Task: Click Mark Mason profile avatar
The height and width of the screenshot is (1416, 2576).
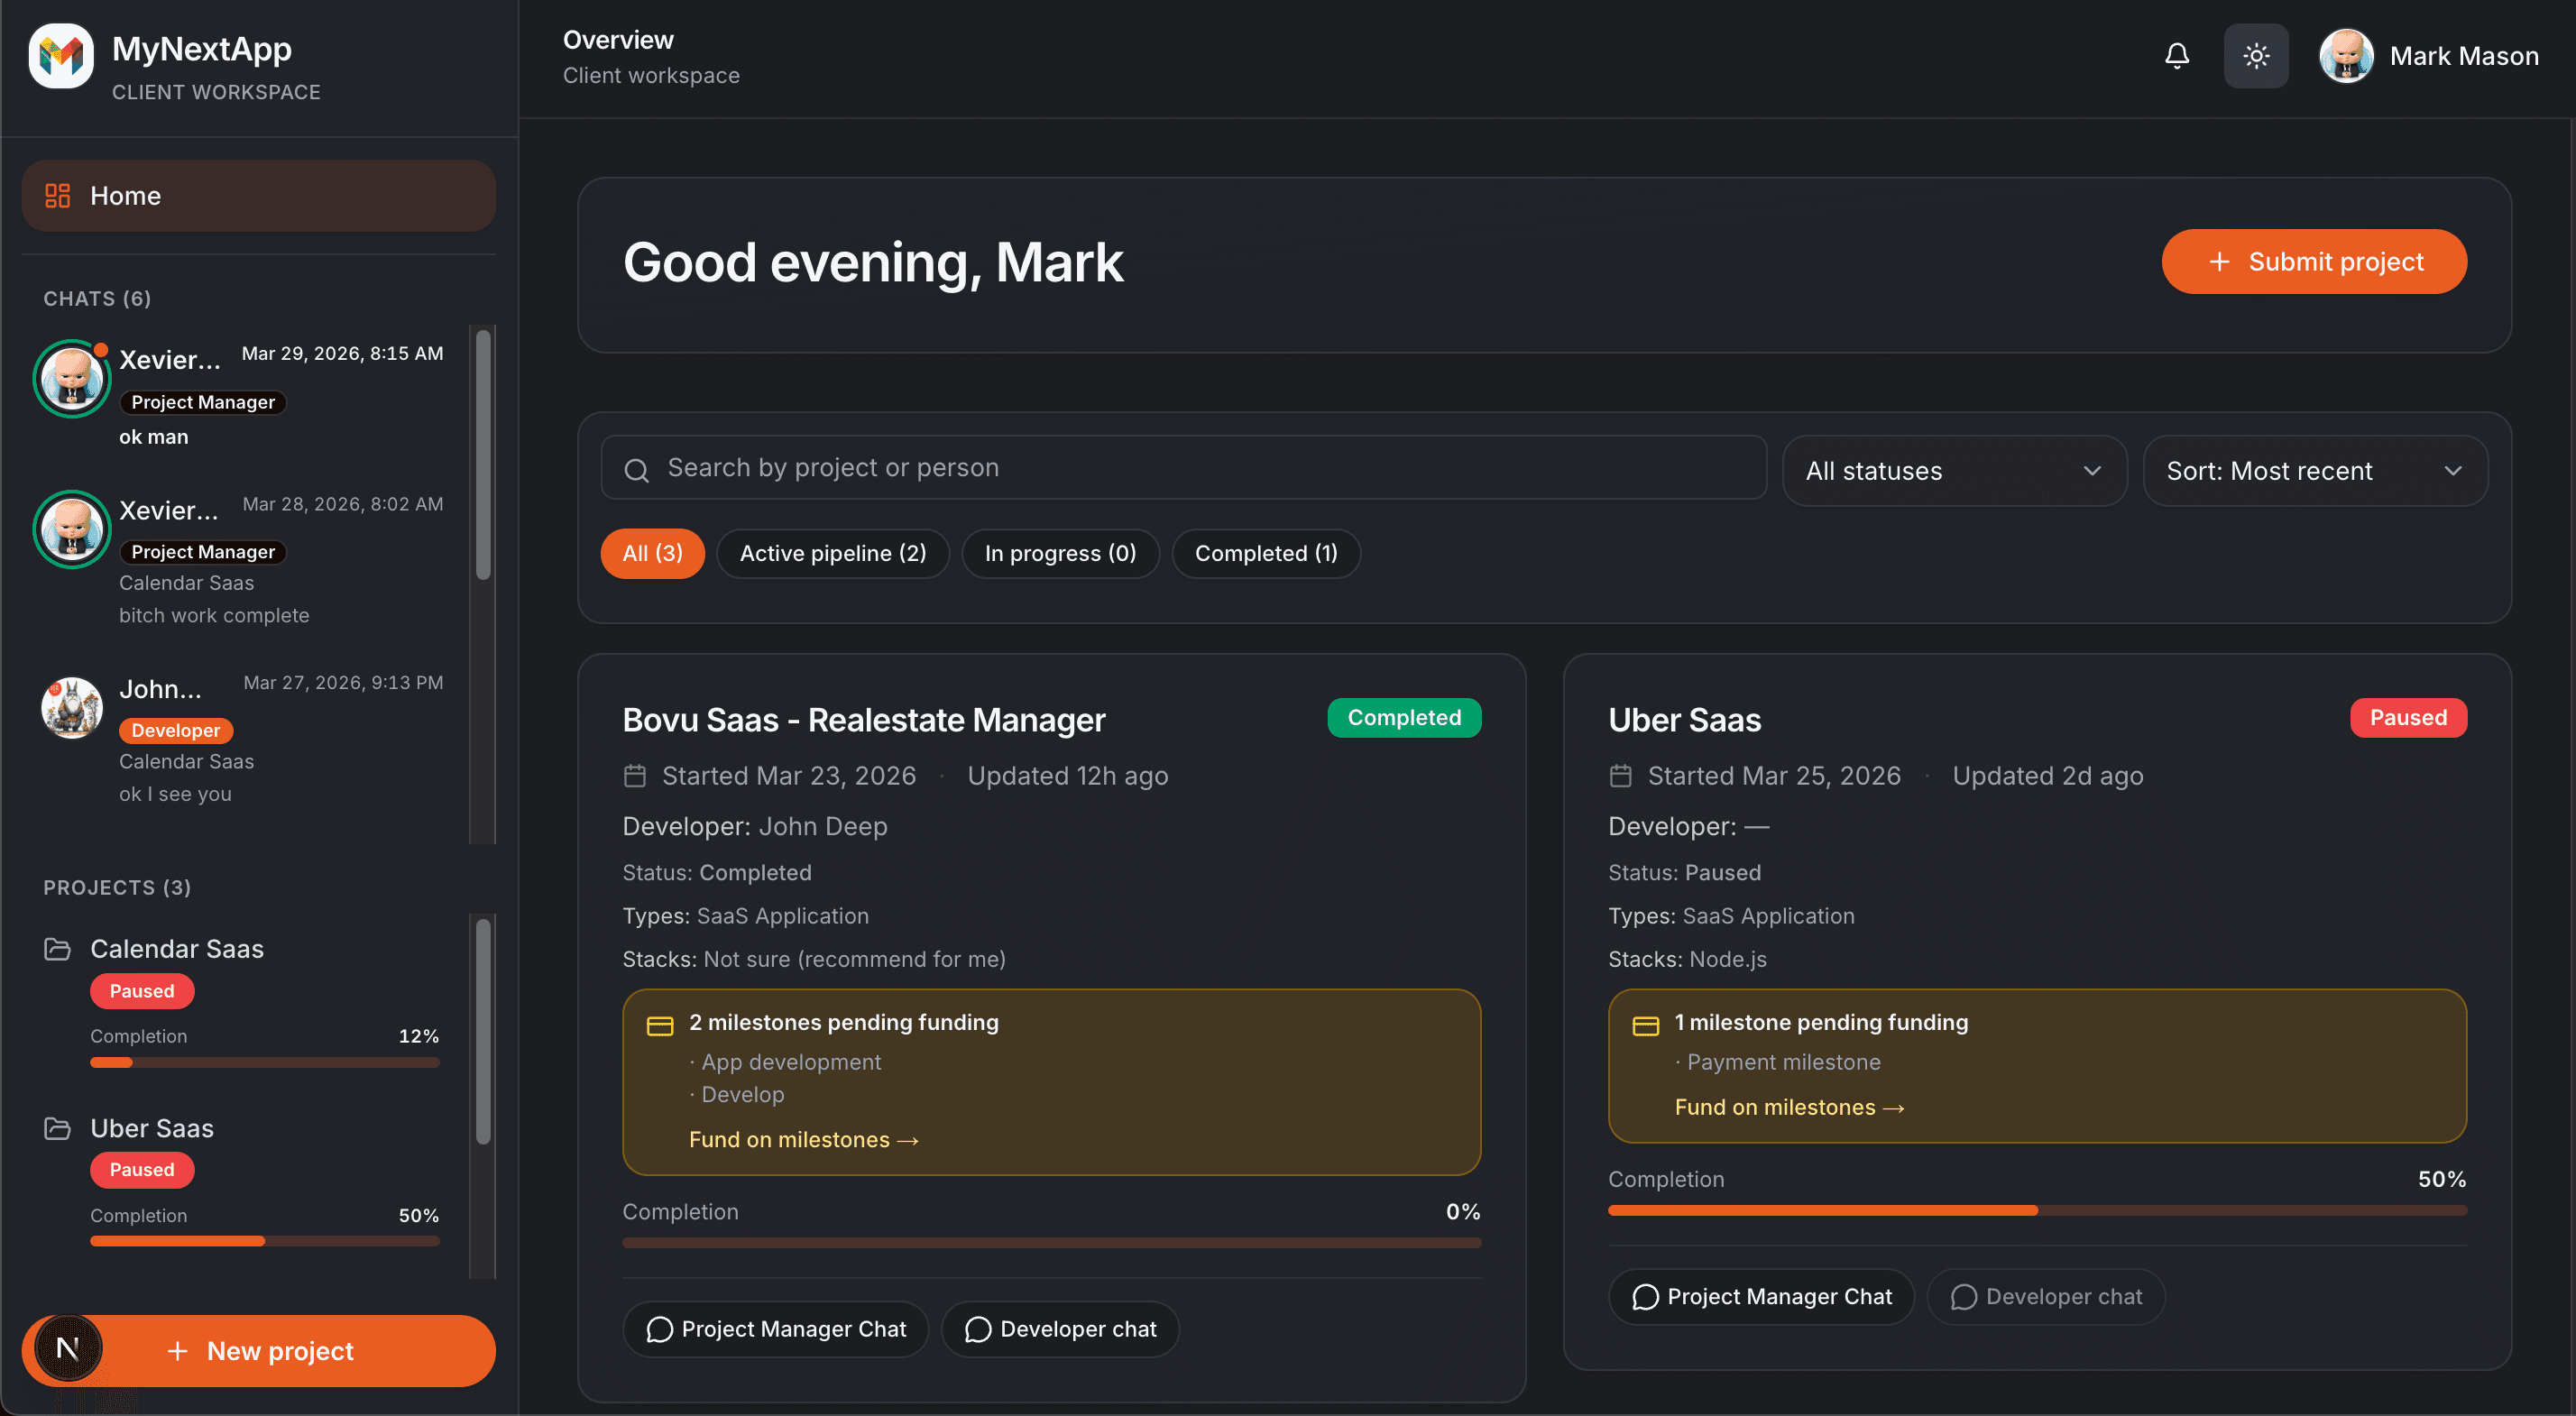Action: click(x=2345, y=56)
